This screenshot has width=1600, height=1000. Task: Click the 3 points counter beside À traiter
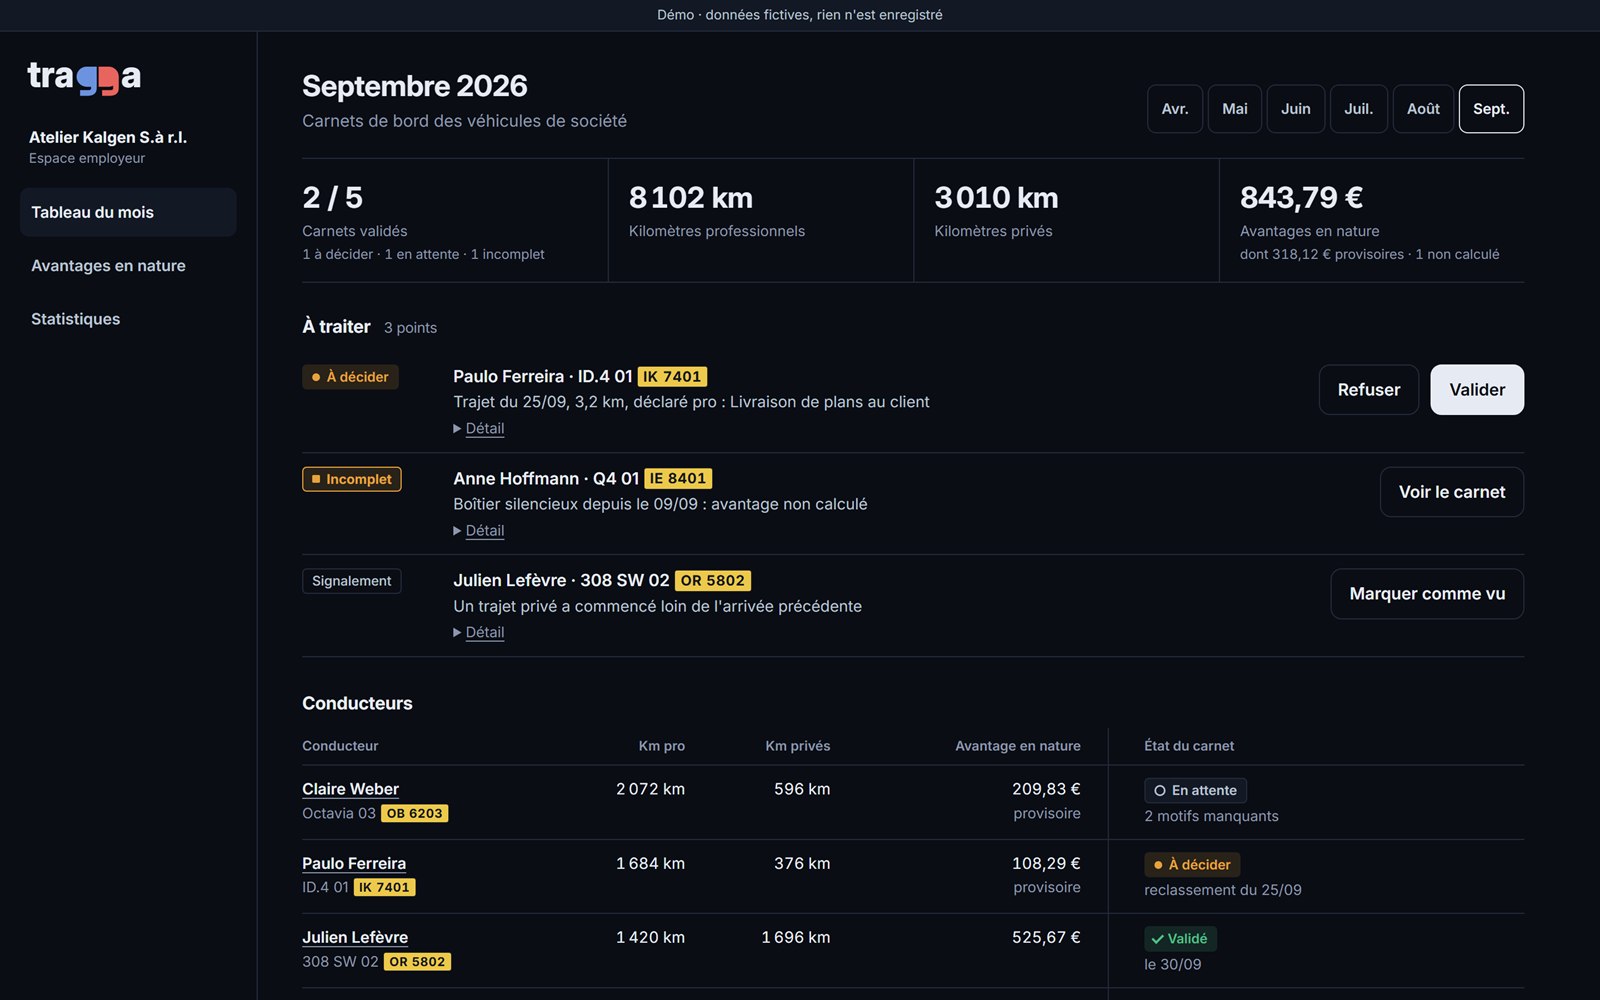[x=410, y=328]
